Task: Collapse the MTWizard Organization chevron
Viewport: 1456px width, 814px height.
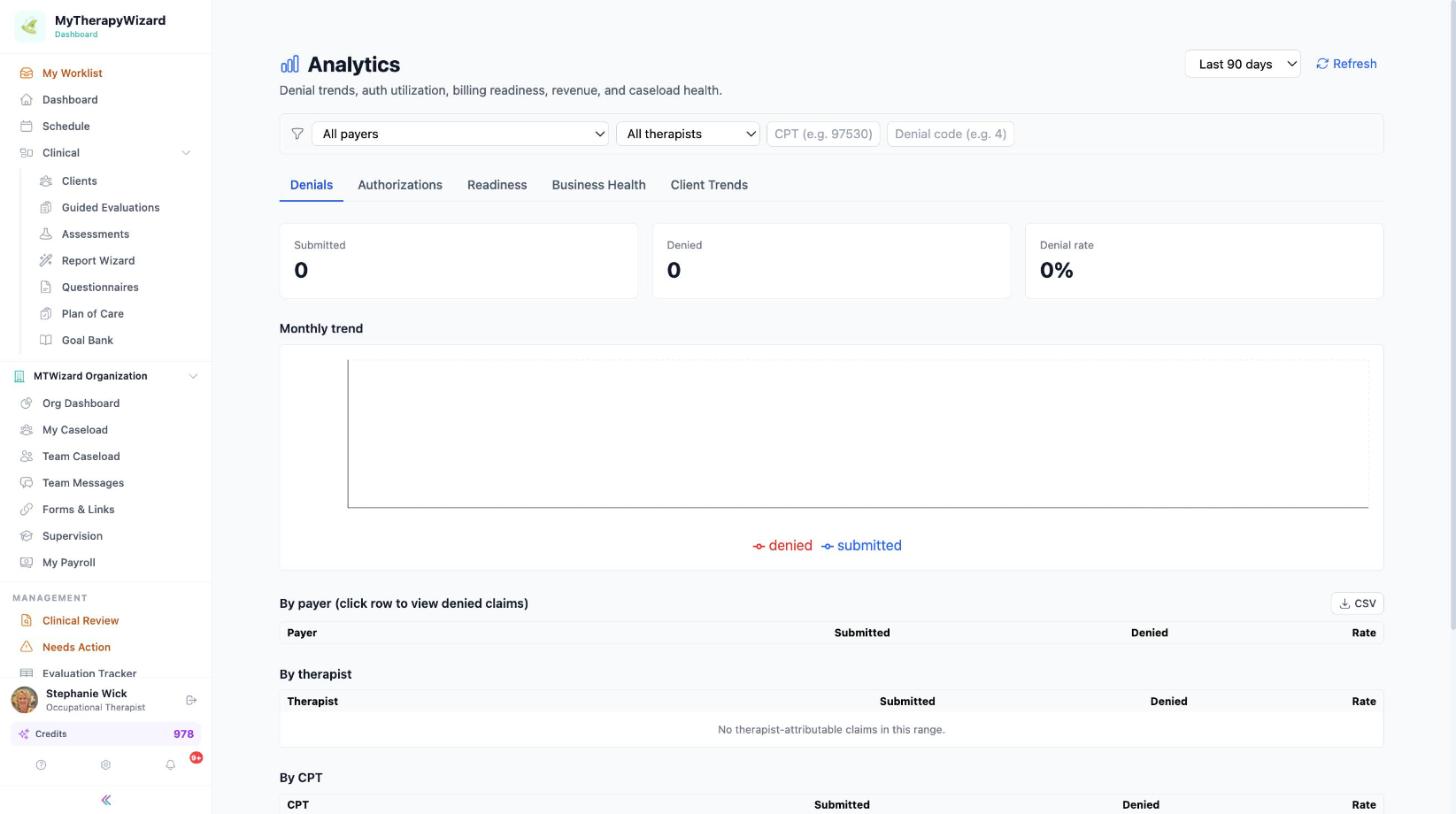Action: pos(193,376)
